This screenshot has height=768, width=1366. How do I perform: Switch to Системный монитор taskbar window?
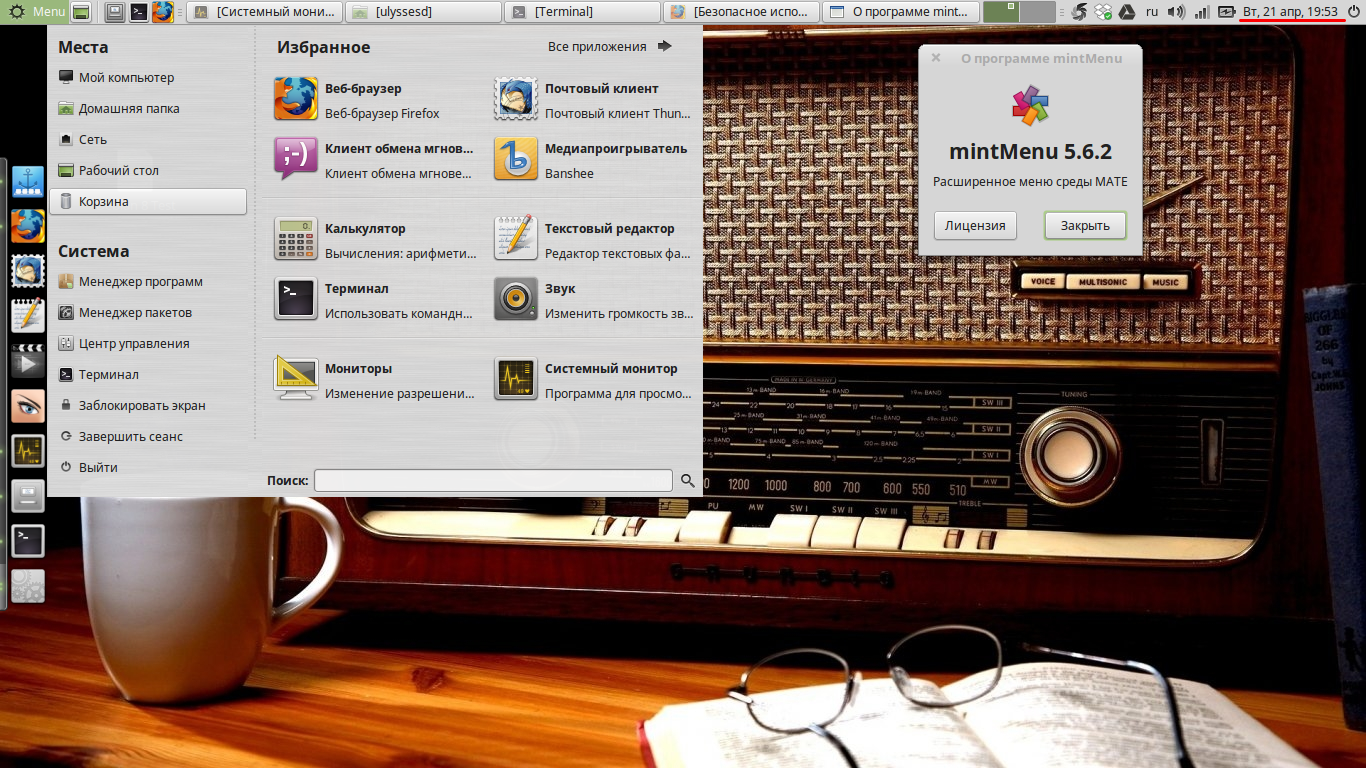pyautogui.click(x=264, y=12)
